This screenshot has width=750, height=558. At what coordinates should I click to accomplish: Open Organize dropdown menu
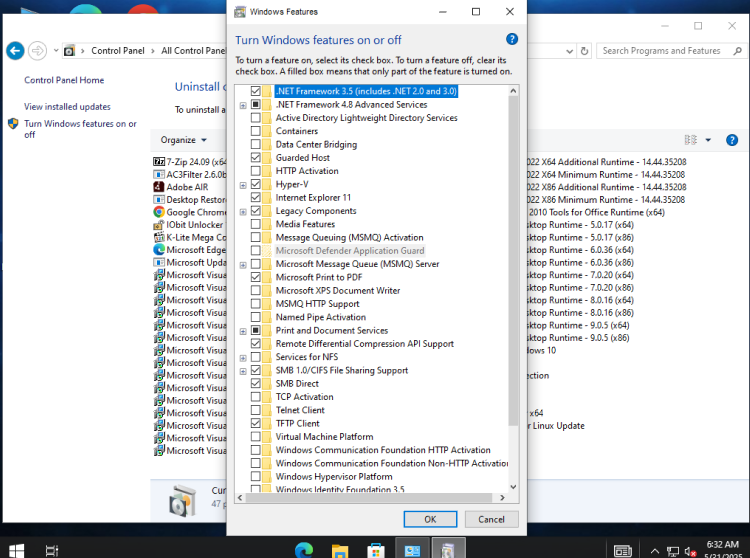pos(184,140)
